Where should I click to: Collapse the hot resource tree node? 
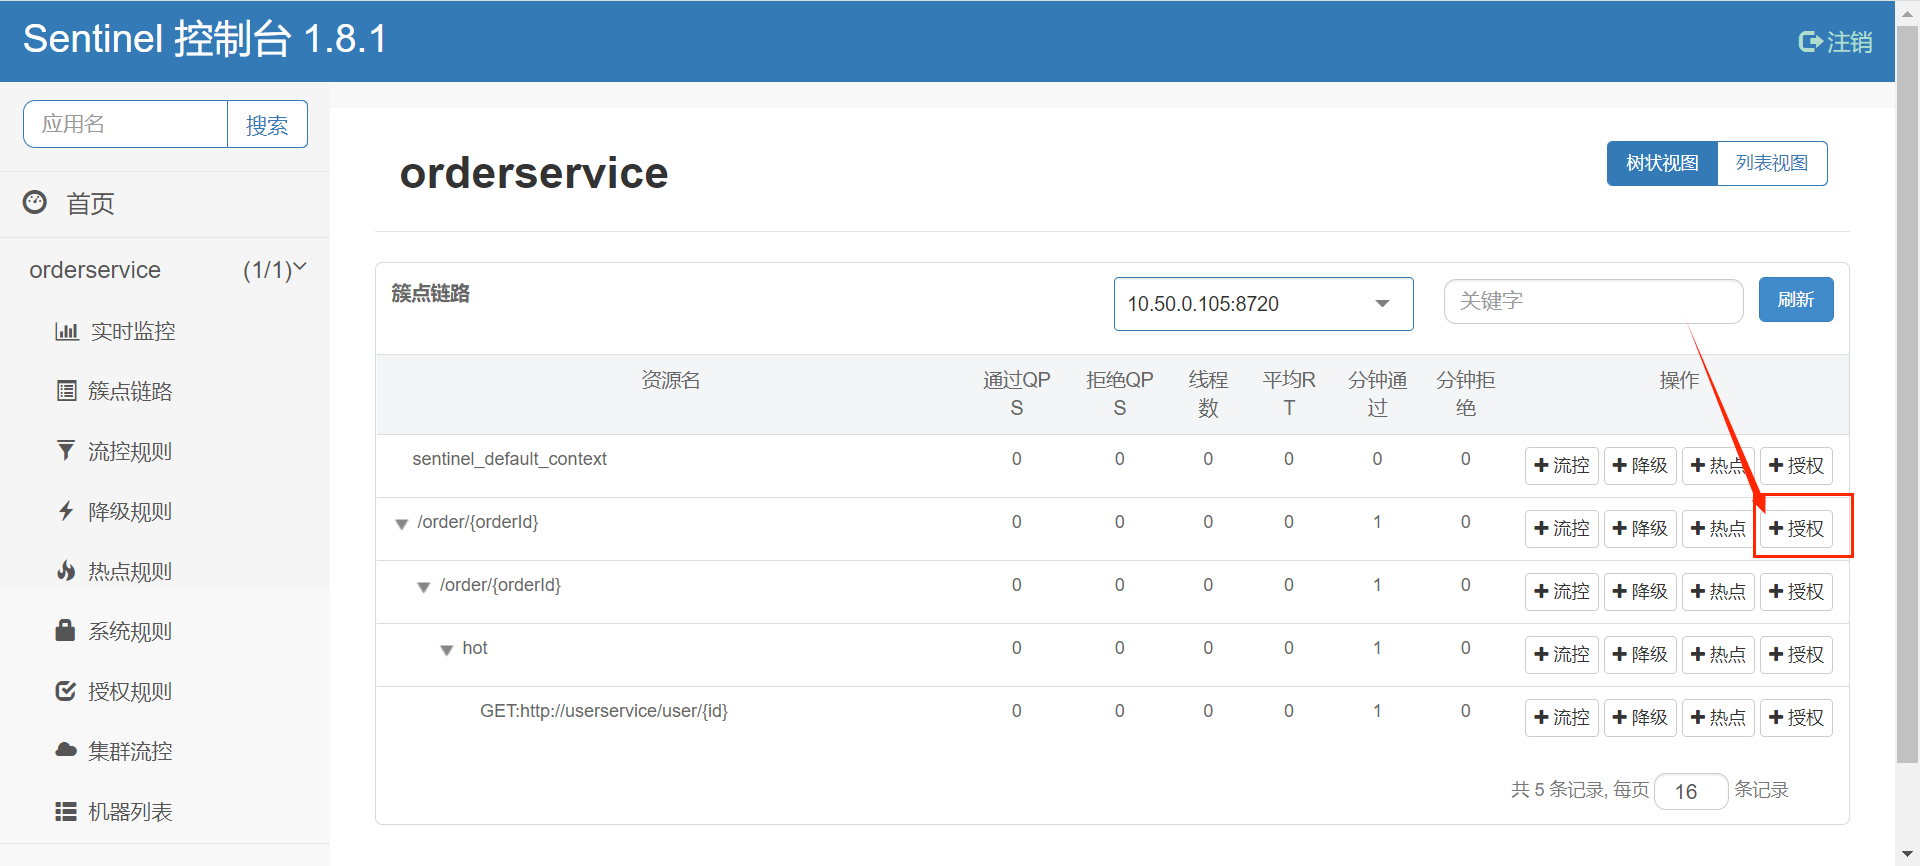pyautogui.click(x=446, y=650)
